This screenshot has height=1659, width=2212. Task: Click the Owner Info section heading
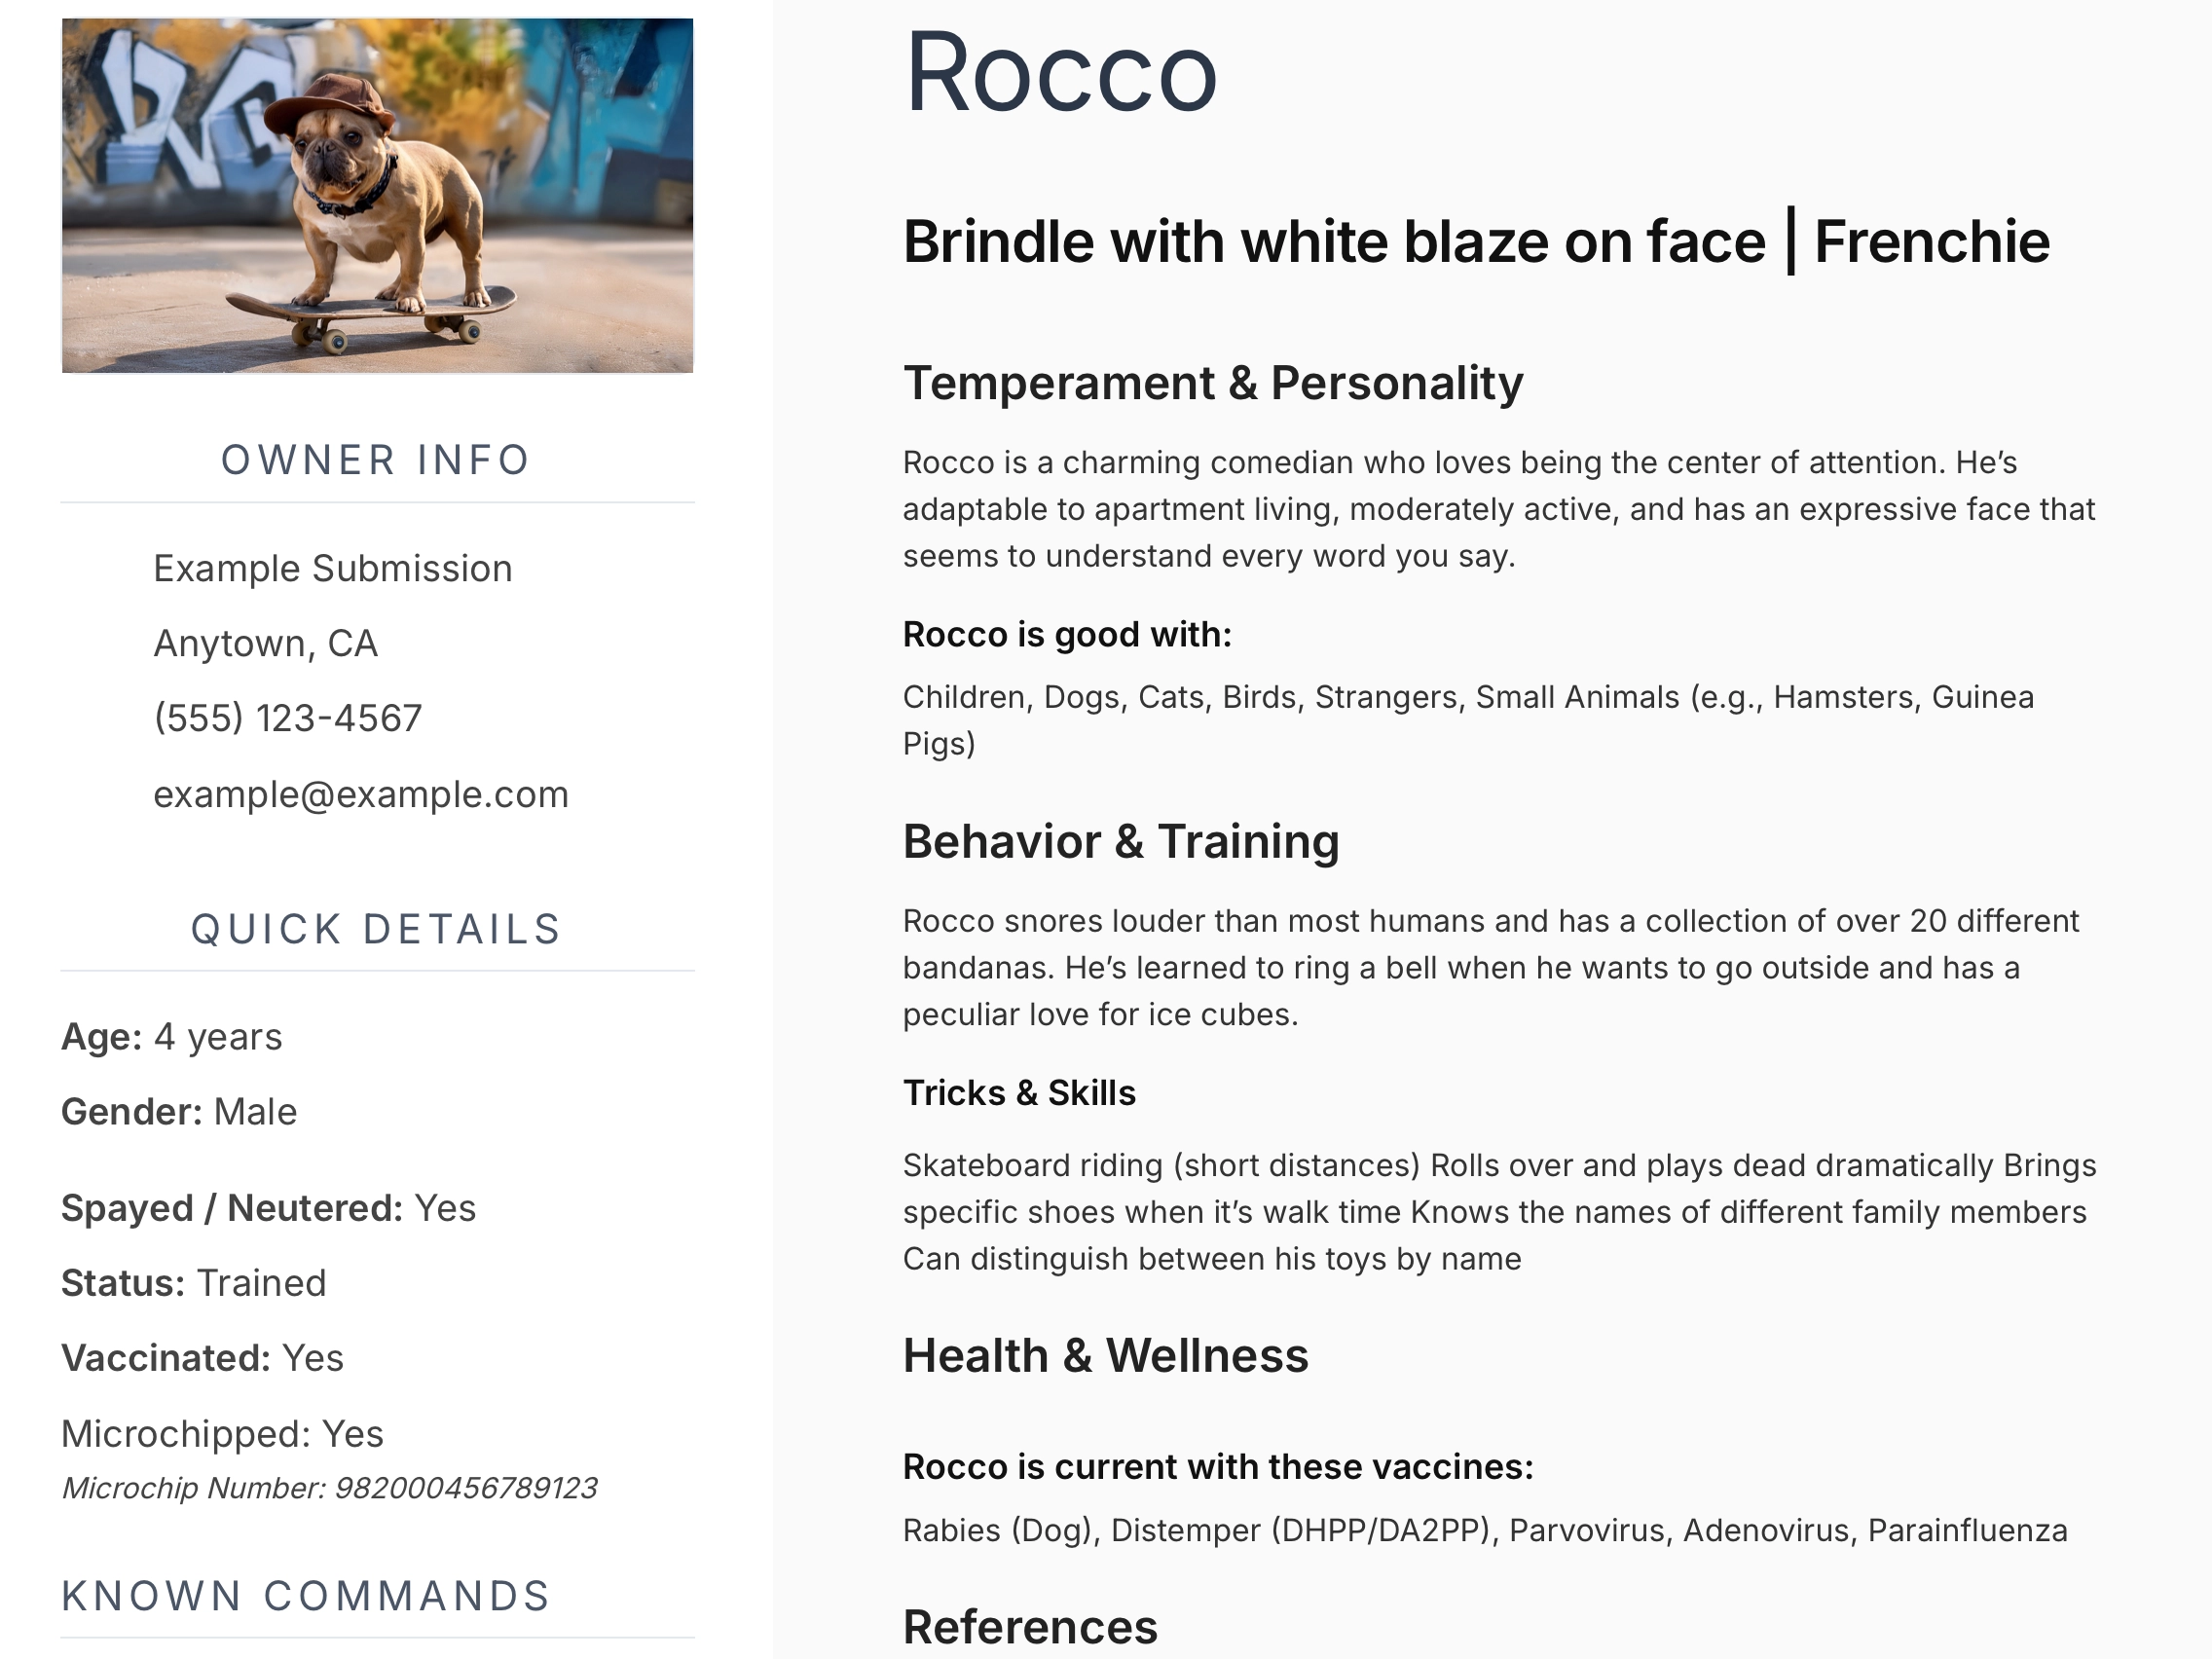(376, 460)
